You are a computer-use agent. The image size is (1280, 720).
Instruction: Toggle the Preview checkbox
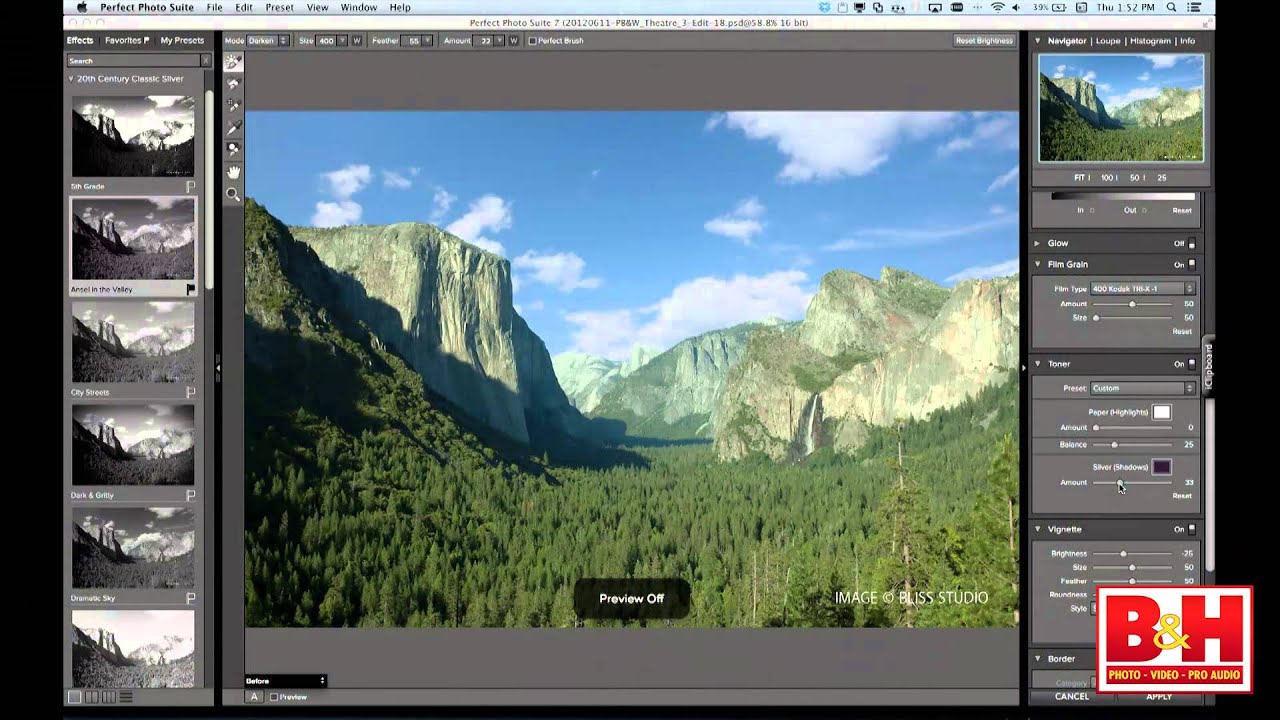(x=274, y=697)
